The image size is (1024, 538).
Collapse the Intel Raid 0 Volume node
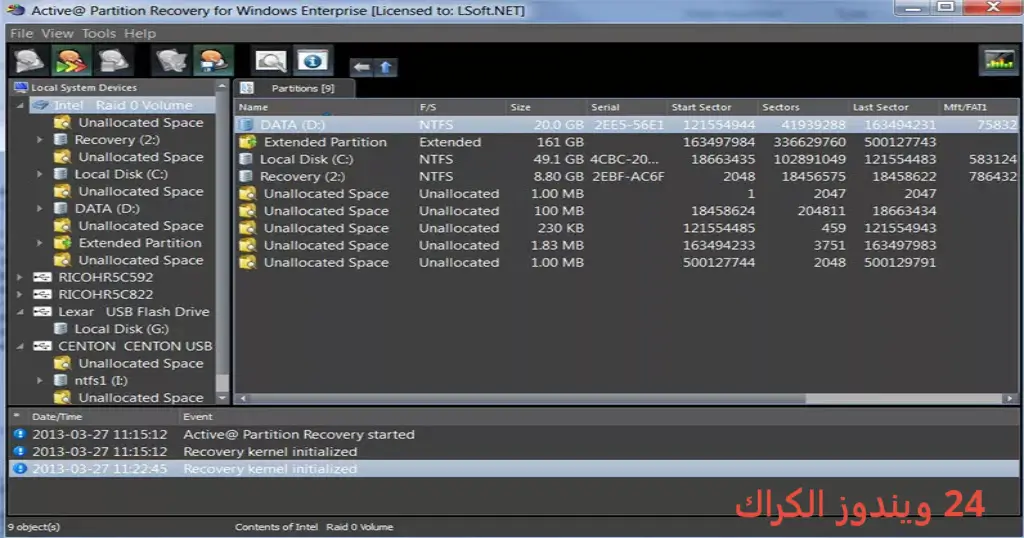20,105
